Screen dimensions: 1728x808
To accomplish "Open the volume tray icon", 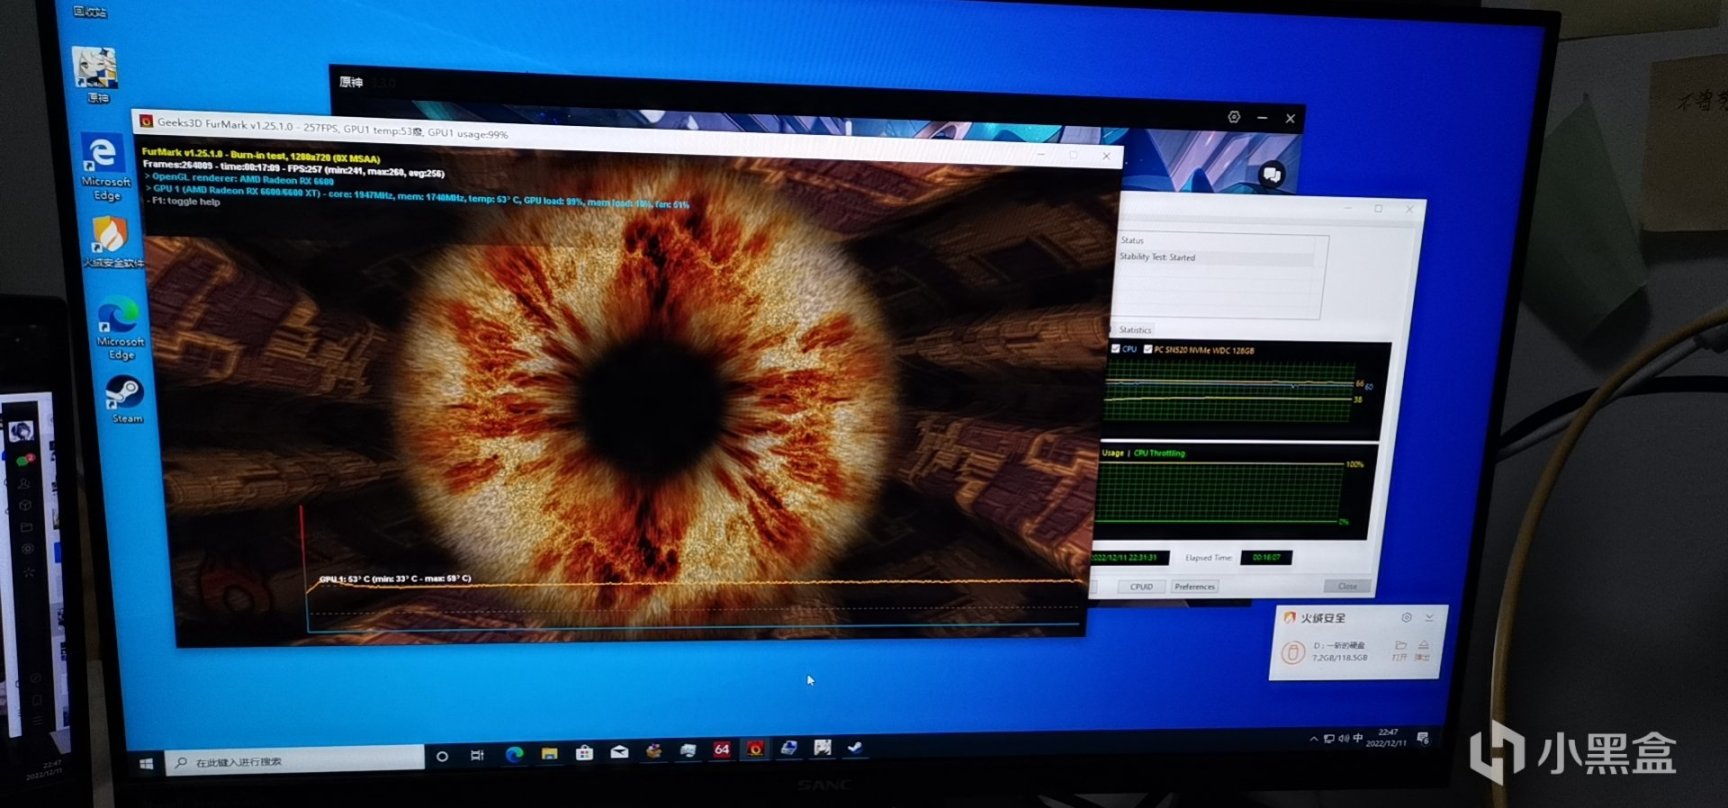I will coord(1343,739).
